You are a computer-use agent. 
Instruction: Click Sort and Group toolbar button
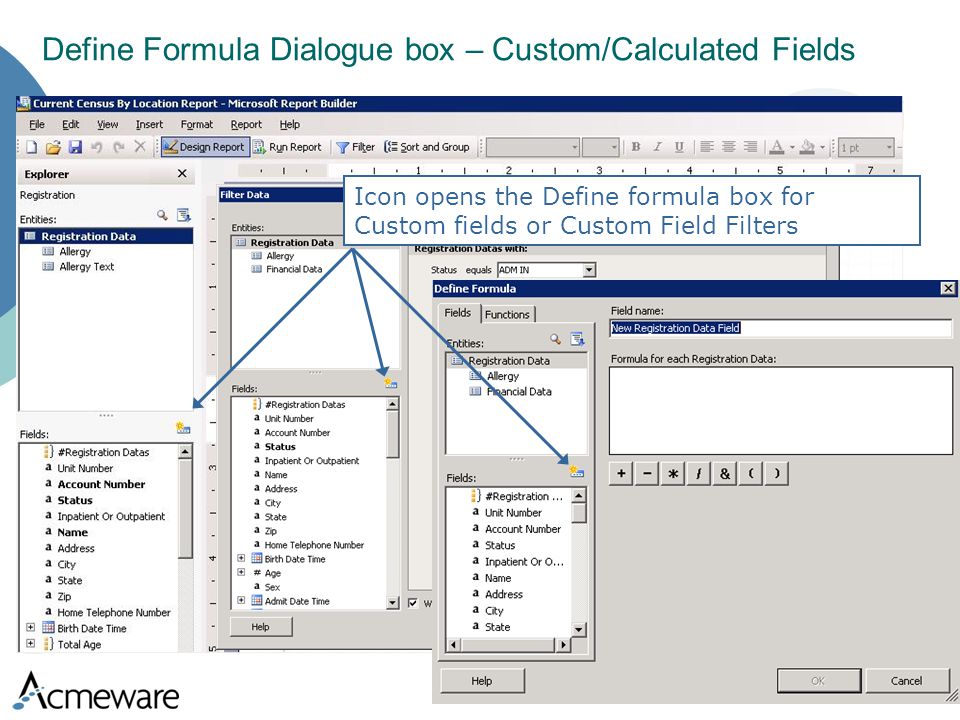[x=427, y=147]
